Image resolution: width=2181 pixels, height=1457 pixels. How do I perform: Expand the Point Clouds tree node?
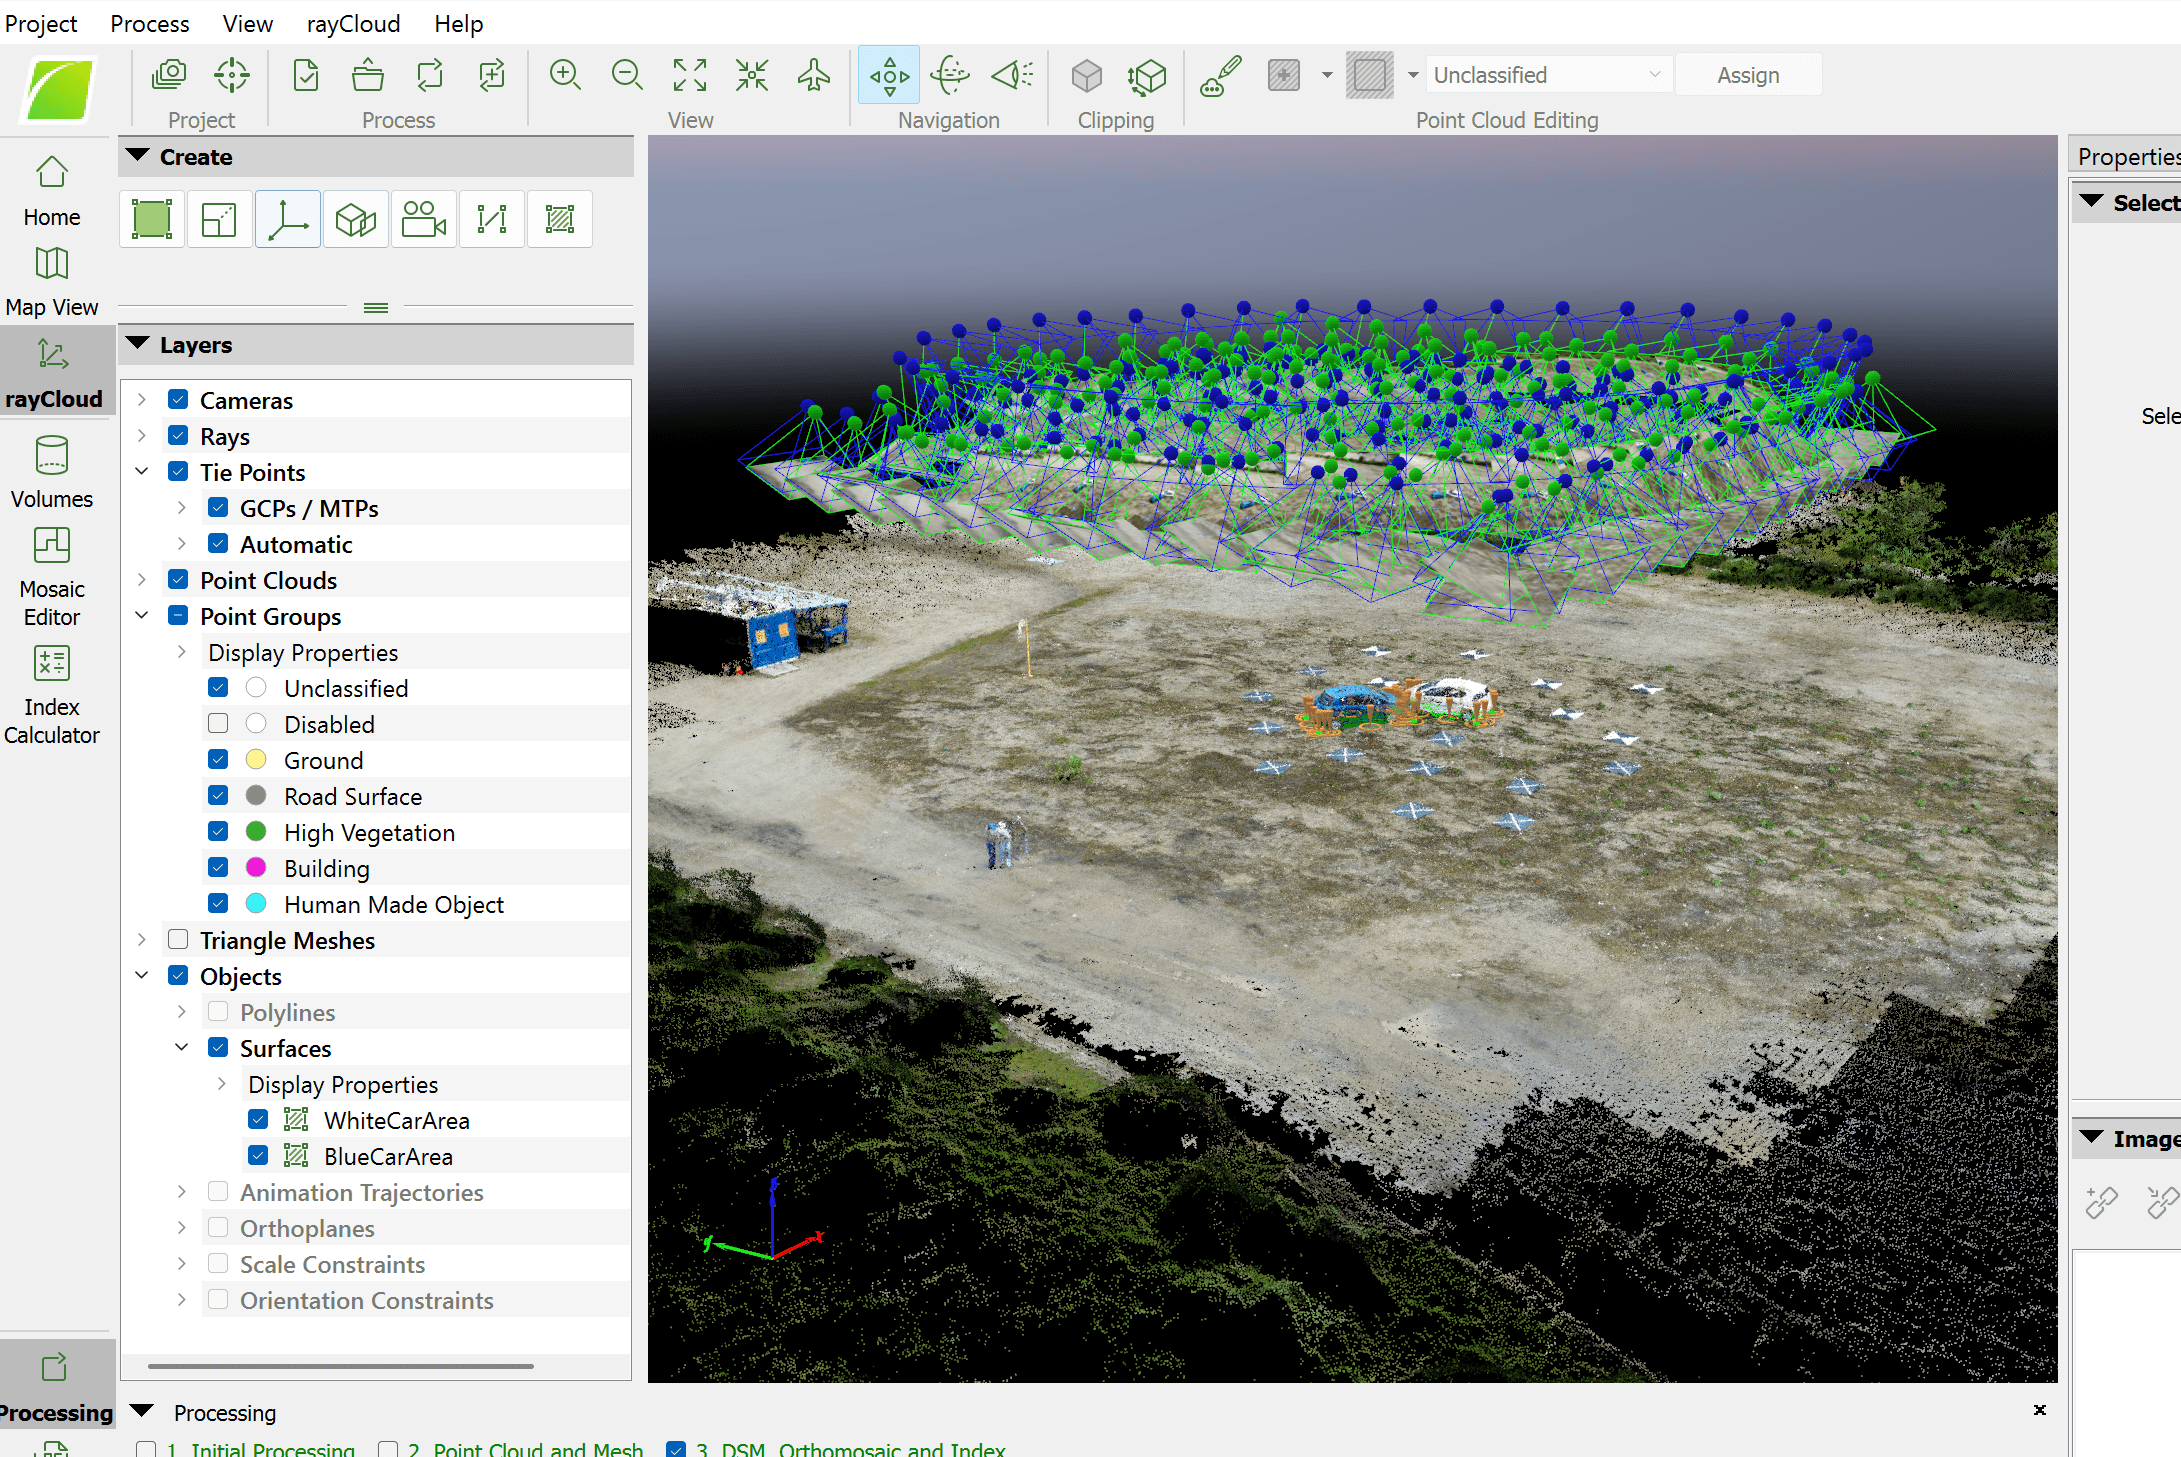142,579
